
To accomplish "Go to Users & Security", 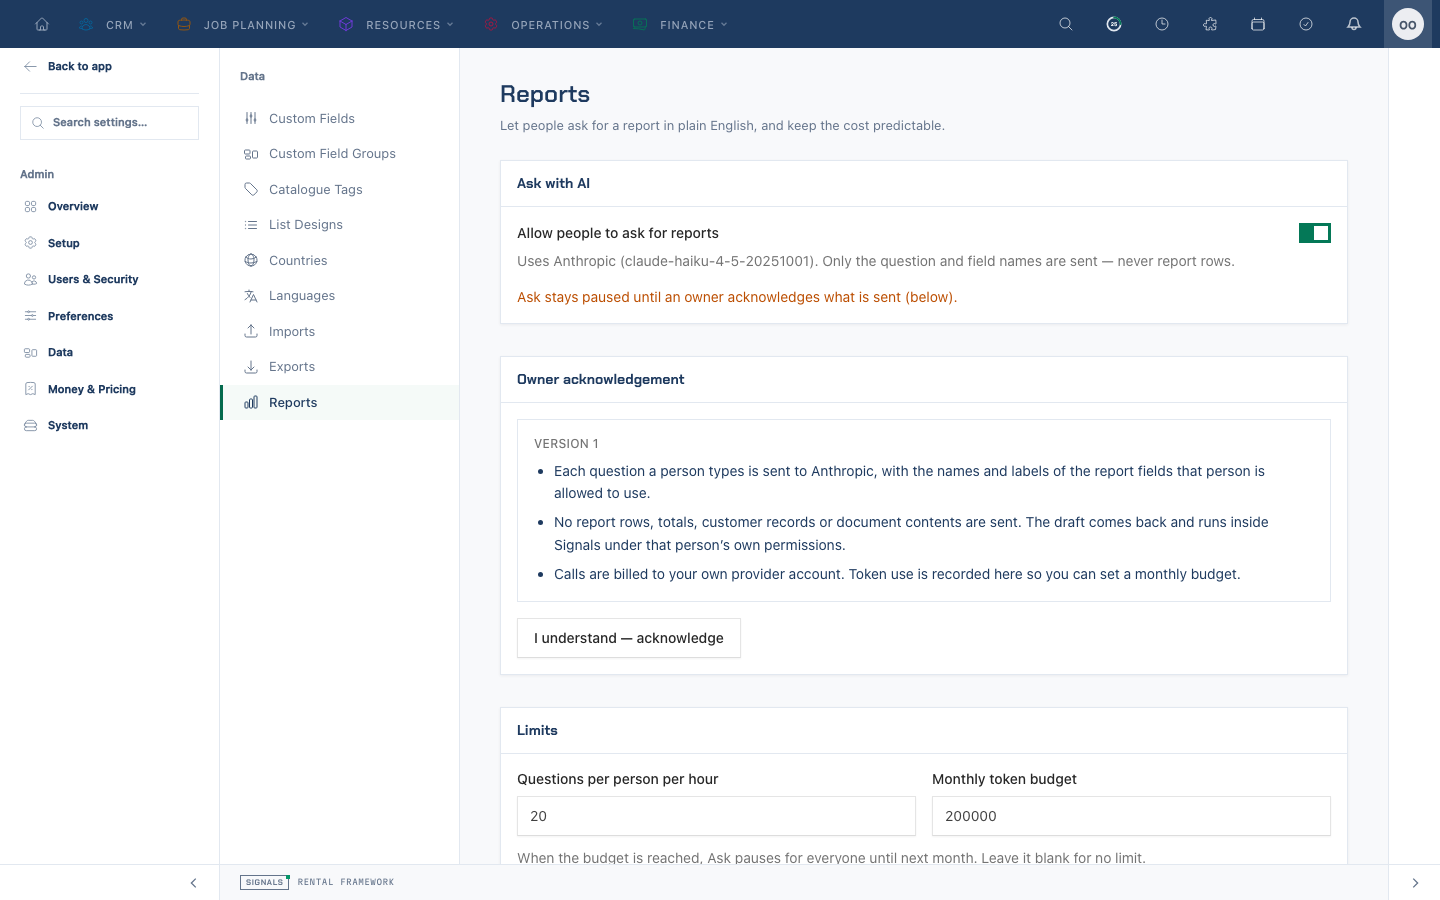I will 109,279.
